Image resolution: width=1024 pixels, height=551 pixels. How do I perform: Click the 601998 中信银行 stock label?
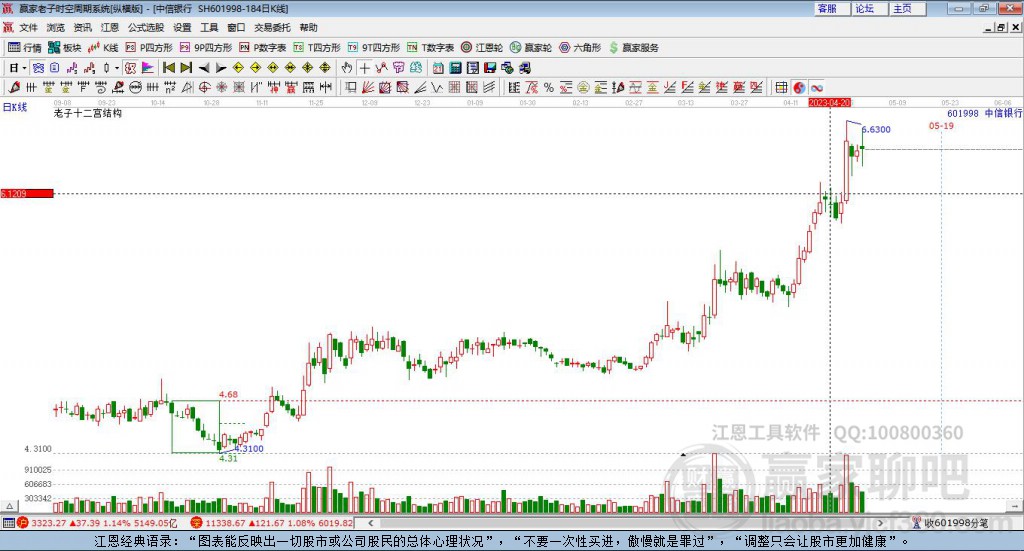(984, 113)
